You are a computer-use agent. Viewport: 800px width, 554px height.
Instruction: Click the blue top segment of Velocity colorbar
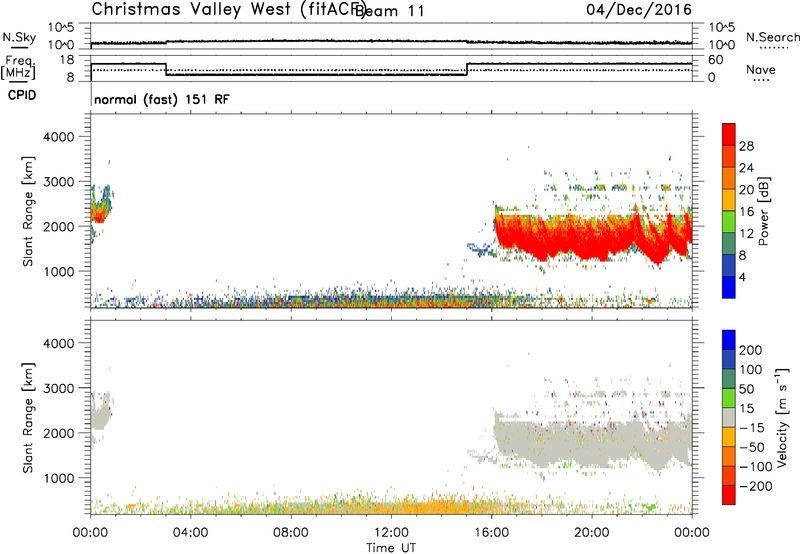coord(729,340)
